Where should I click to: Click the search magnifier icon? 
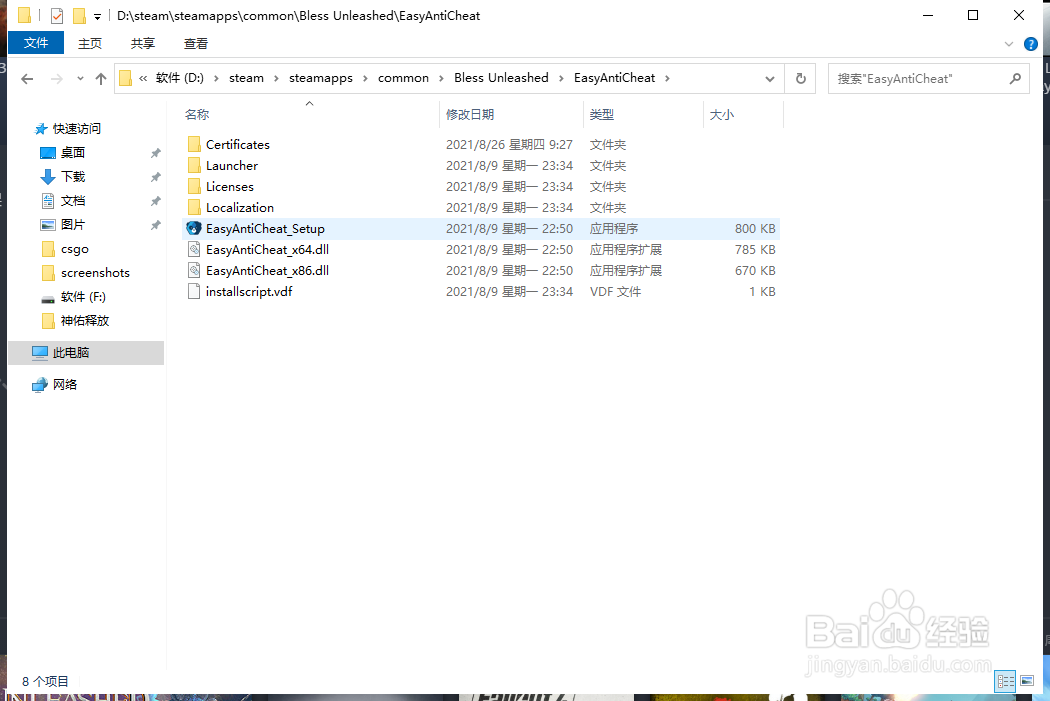click(x=1015, y=78)
